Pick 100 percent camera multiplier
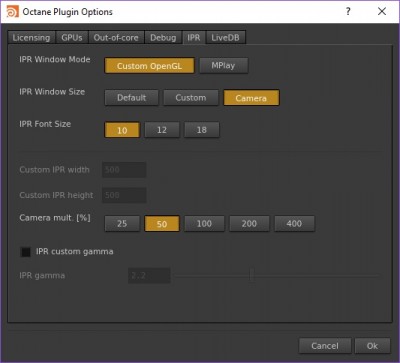This screenshot has height=363, width=400. point(204,223)
